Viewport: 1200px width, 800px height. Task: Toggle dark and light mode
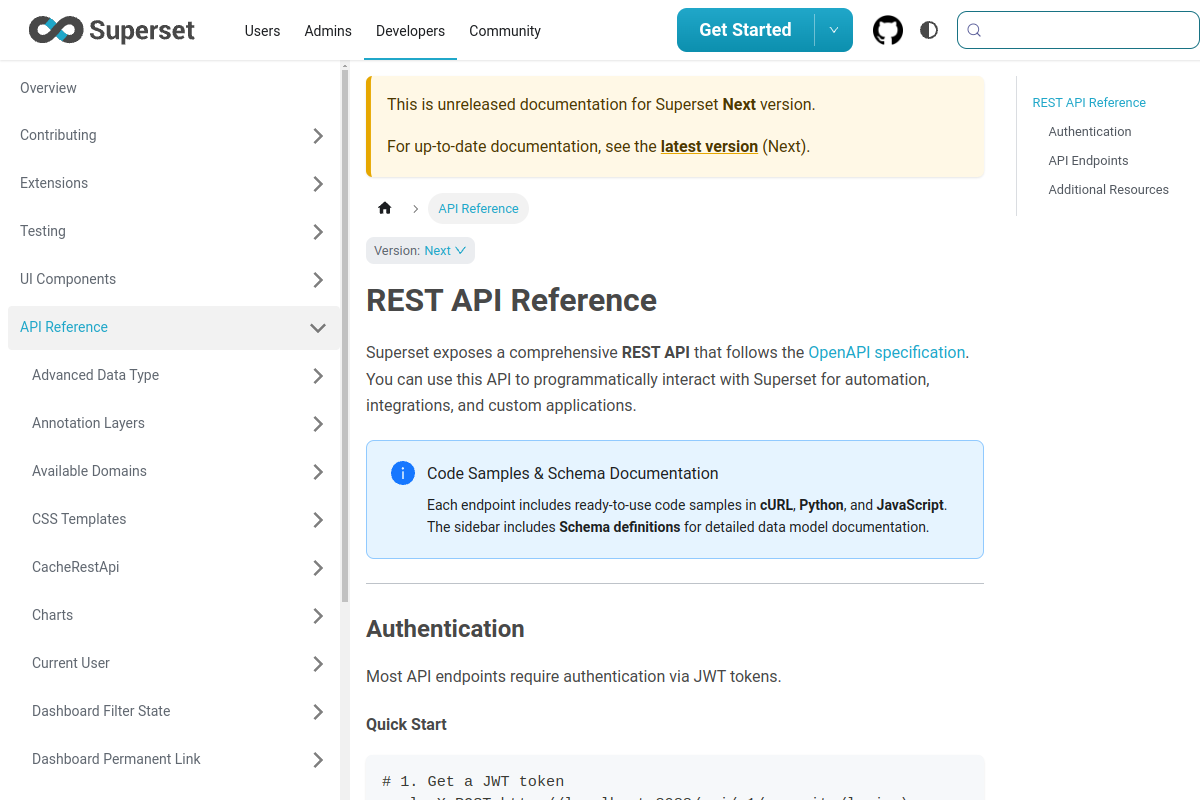point(929,30)
